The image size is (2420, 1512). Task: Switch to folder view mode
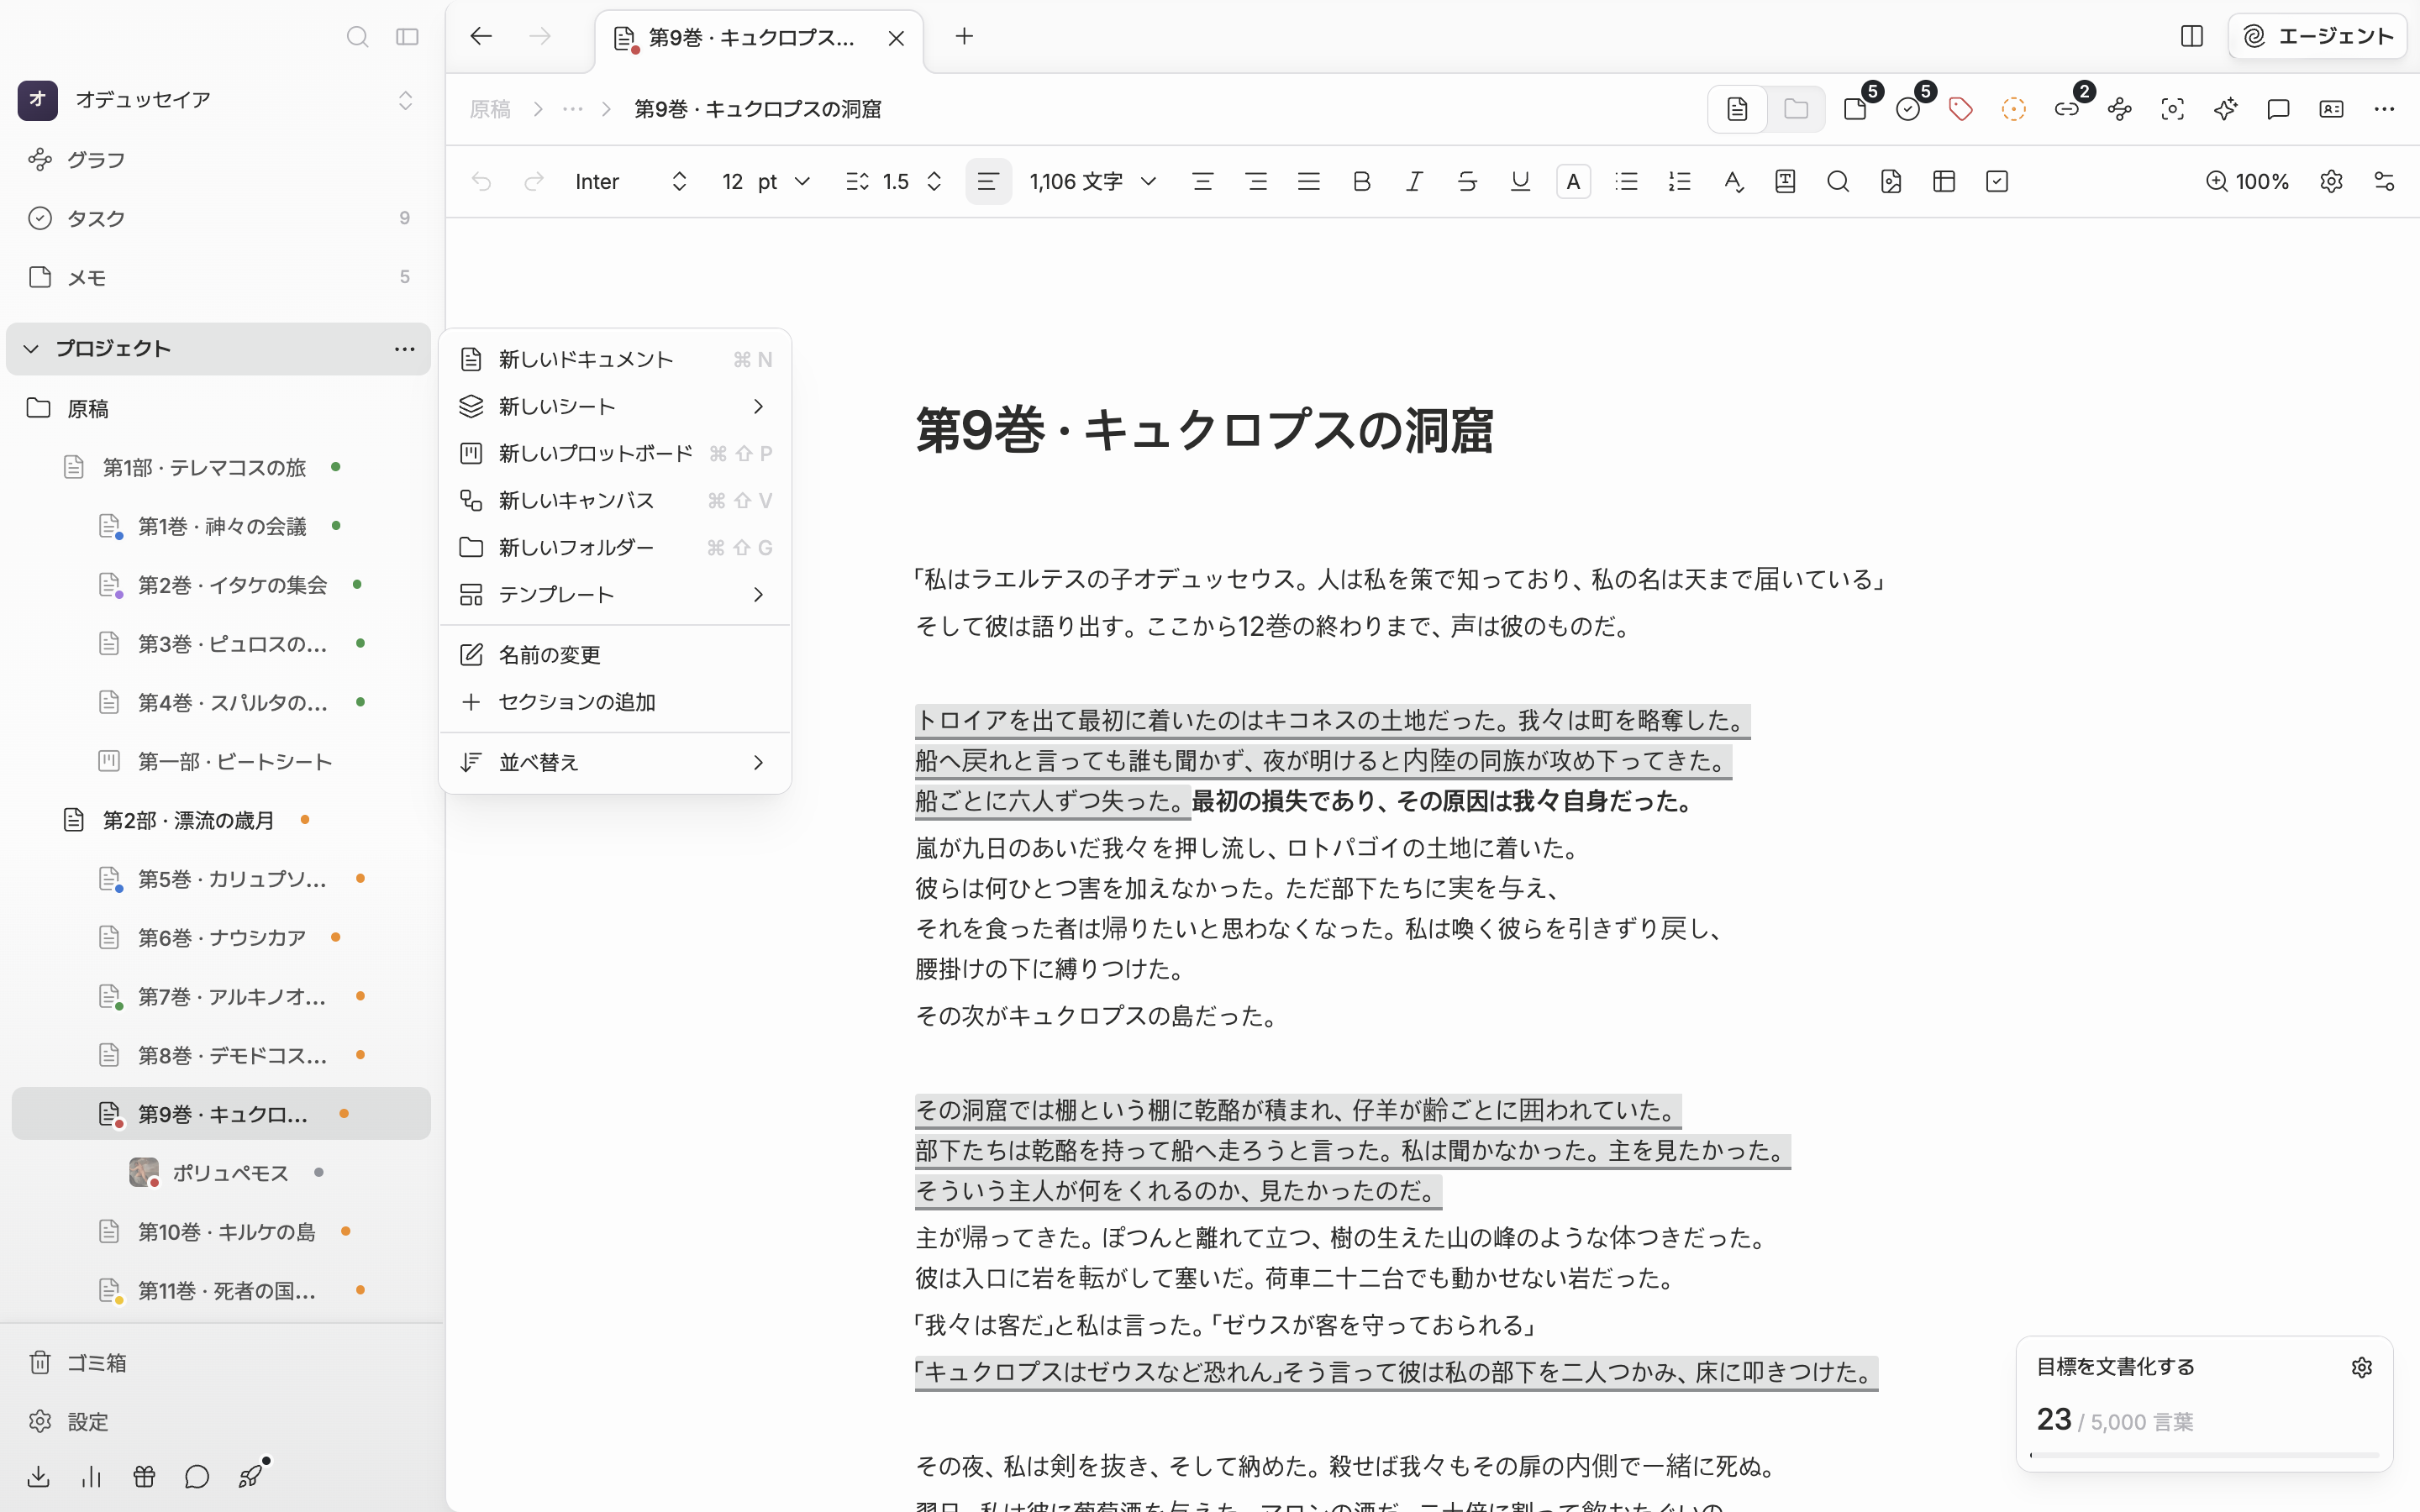(x=1795, y=109)
